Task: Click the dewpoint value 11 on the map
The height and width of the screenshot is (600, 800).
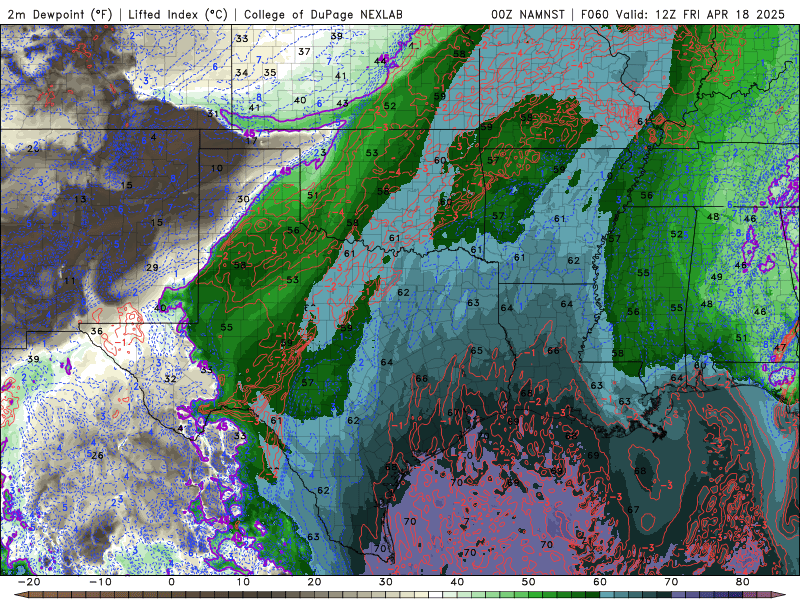Action: pos(69,281)
